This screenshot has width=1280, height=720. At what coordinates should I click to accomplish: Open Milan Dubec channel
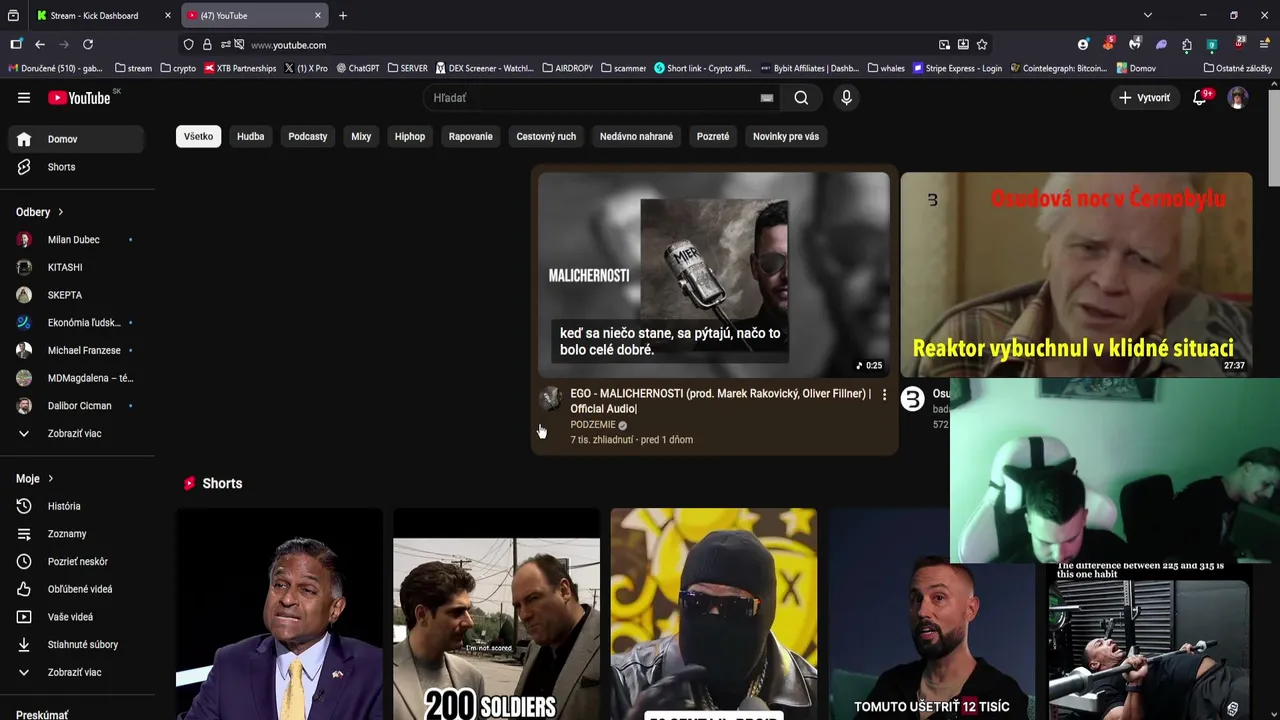[x=76, y=240]
